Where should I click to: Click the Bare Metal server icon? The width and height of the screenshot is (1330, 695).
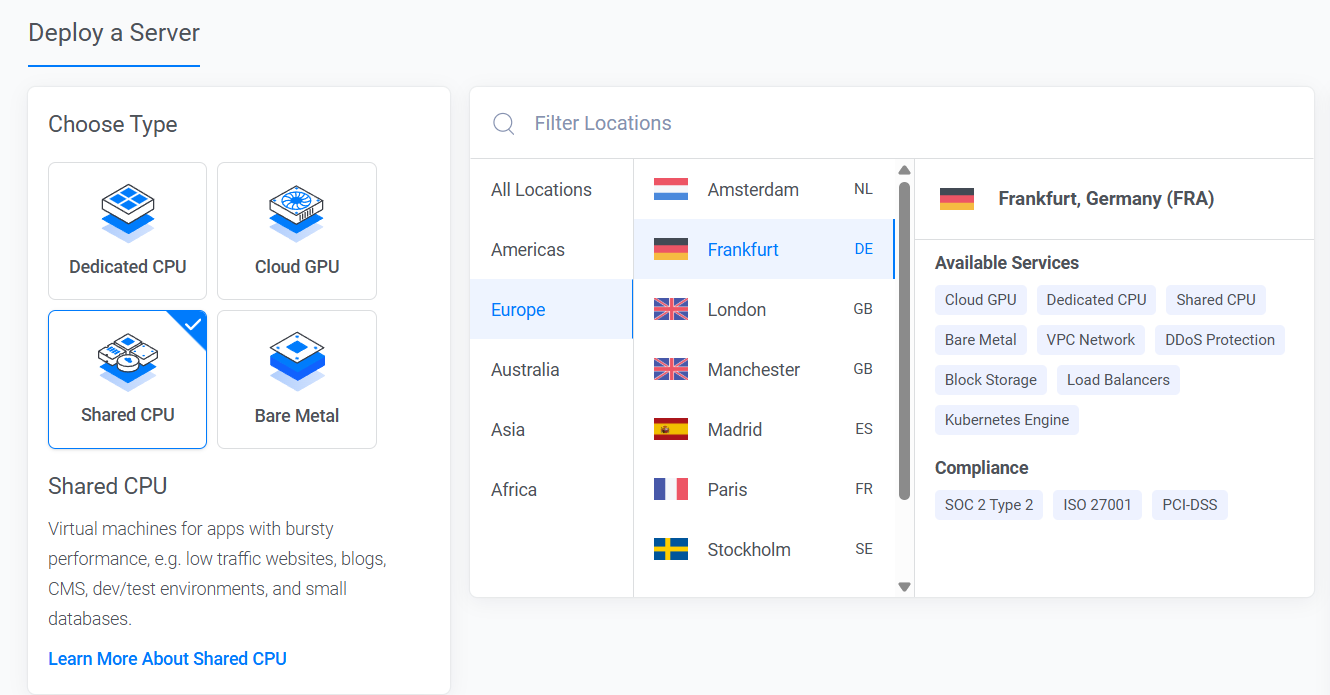pos(297,361)
